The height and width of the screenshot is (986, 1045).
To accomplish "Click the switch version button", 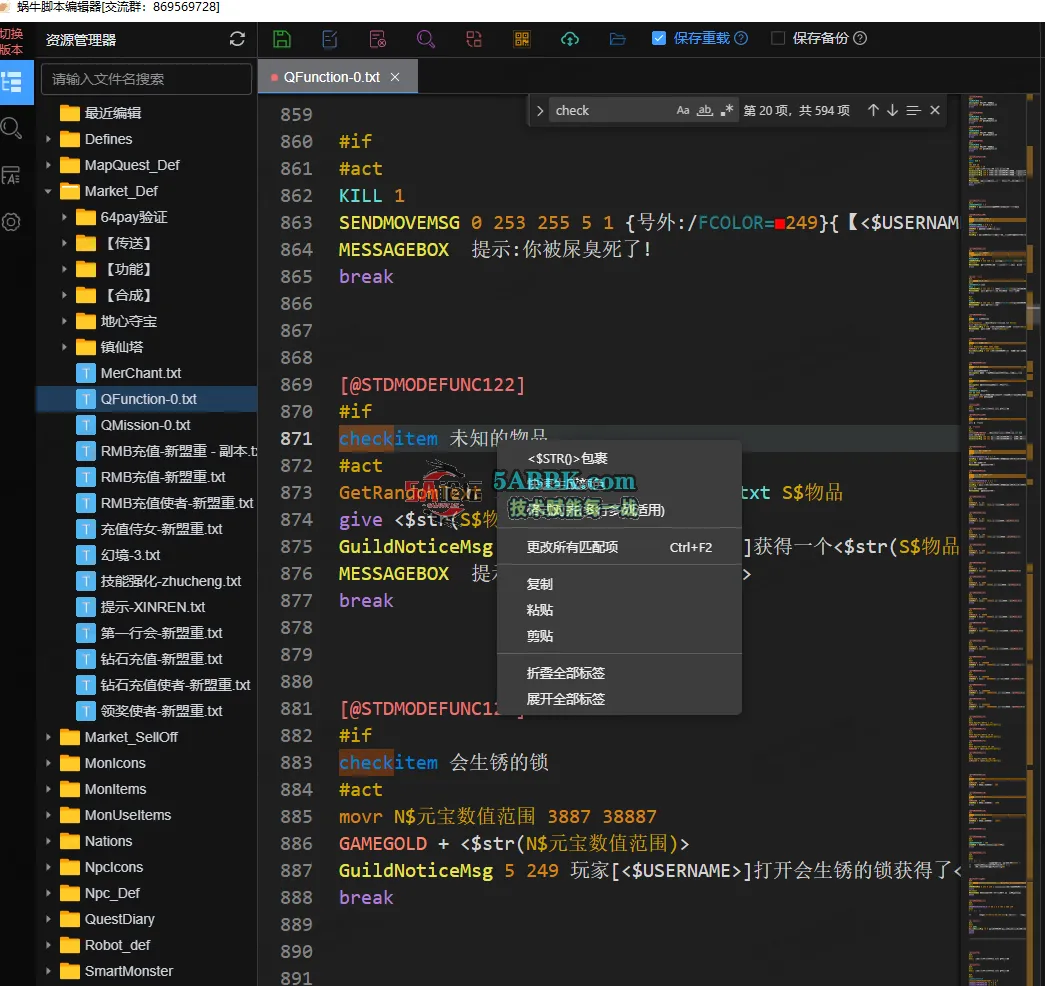I will pos(11,41).
